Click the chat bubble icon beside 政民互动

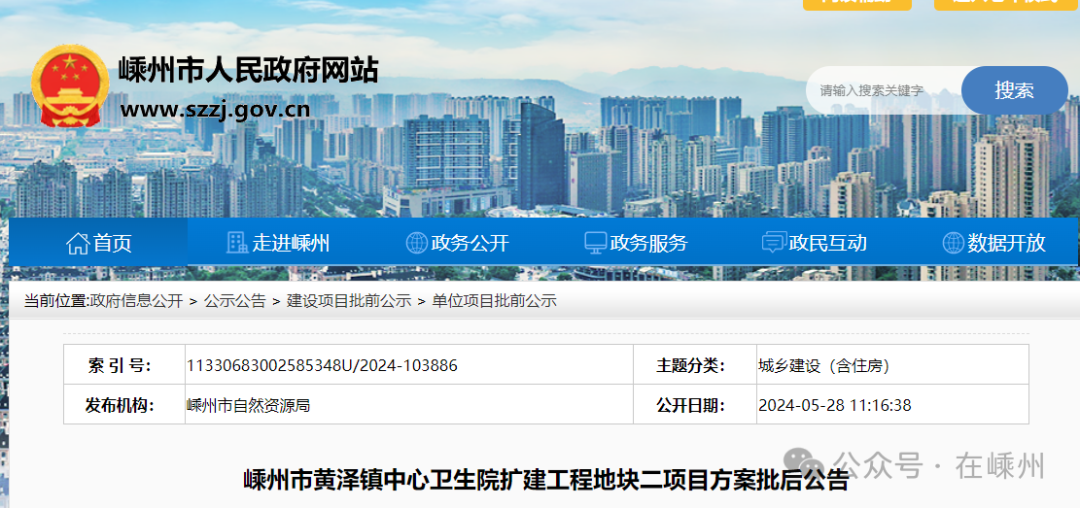click(773, 243)
